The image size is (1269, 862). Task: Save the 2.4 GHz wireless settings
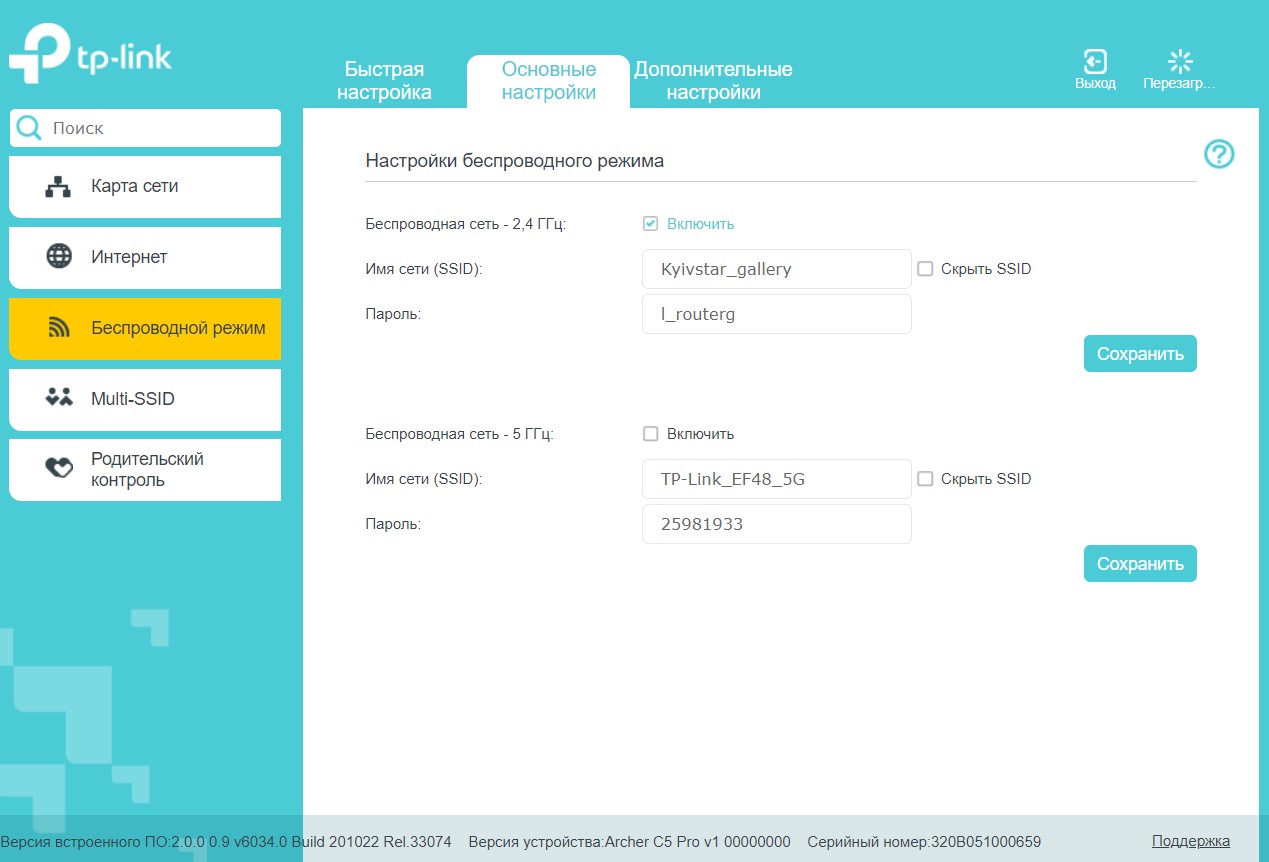[1139, 354]
